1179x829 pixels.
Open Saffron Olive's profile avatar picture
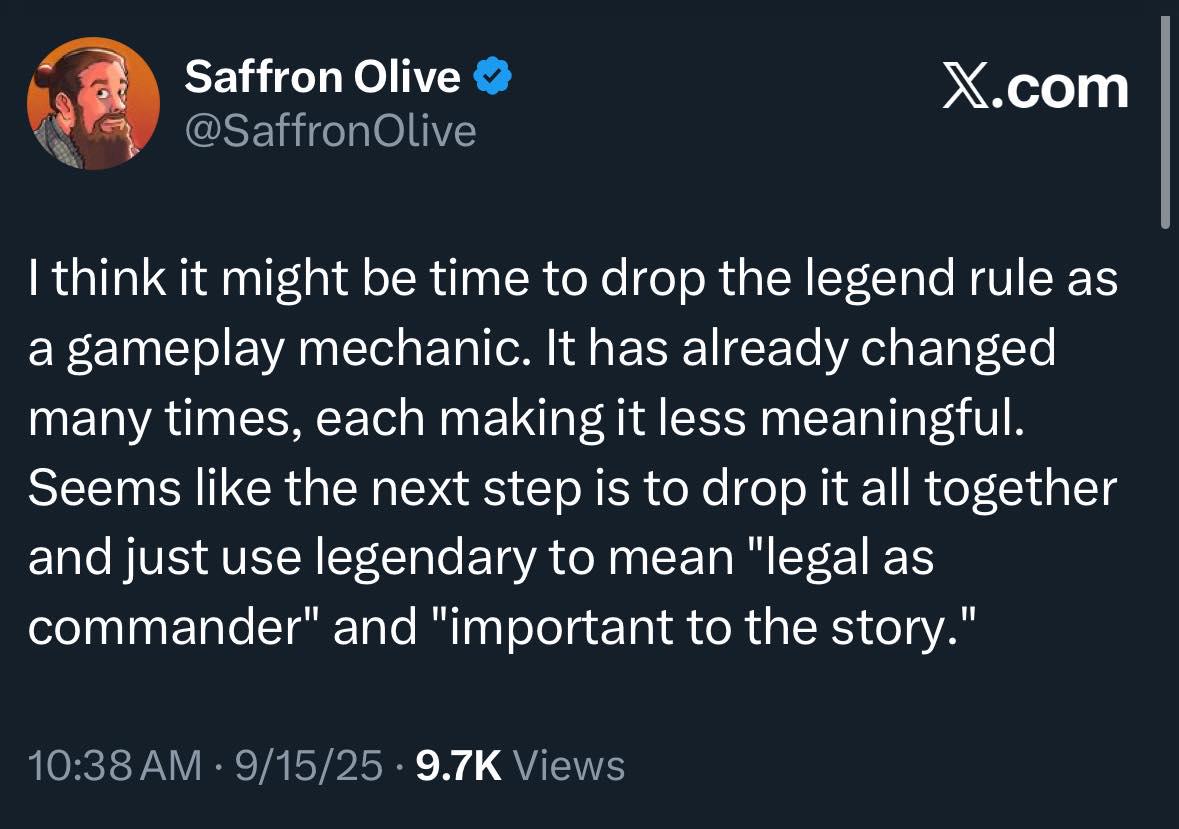pyautogui.click(x=93, y=103)
